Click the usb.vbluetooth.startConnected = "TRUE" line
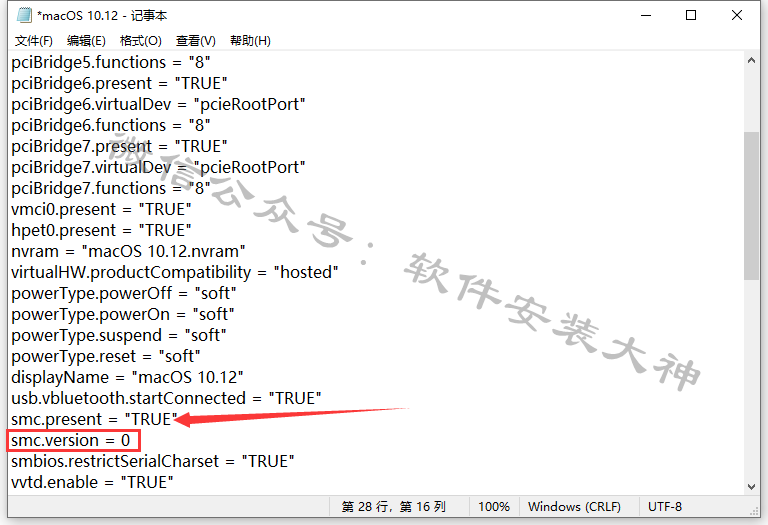The width and height of the screenshot is (768, 525). (167, 399)
